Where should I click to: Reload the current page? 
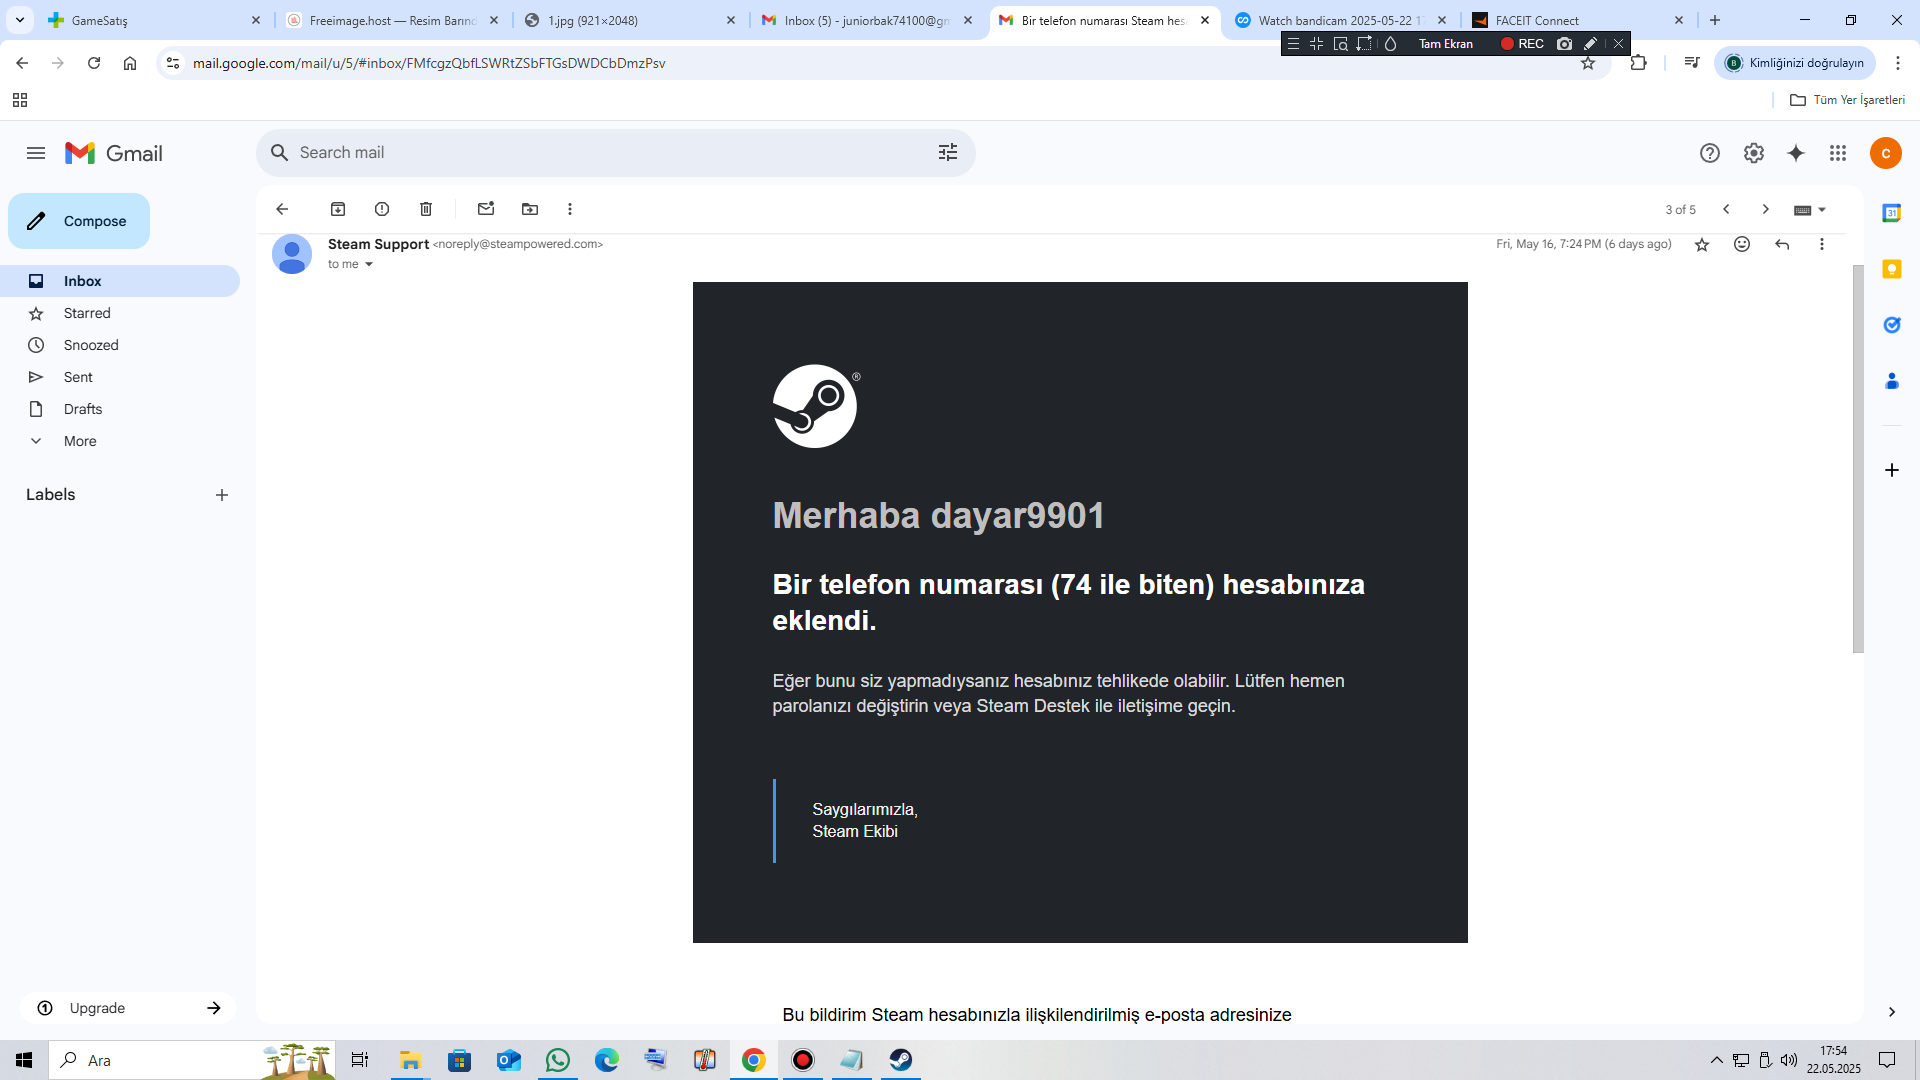[x=94, y=63]
